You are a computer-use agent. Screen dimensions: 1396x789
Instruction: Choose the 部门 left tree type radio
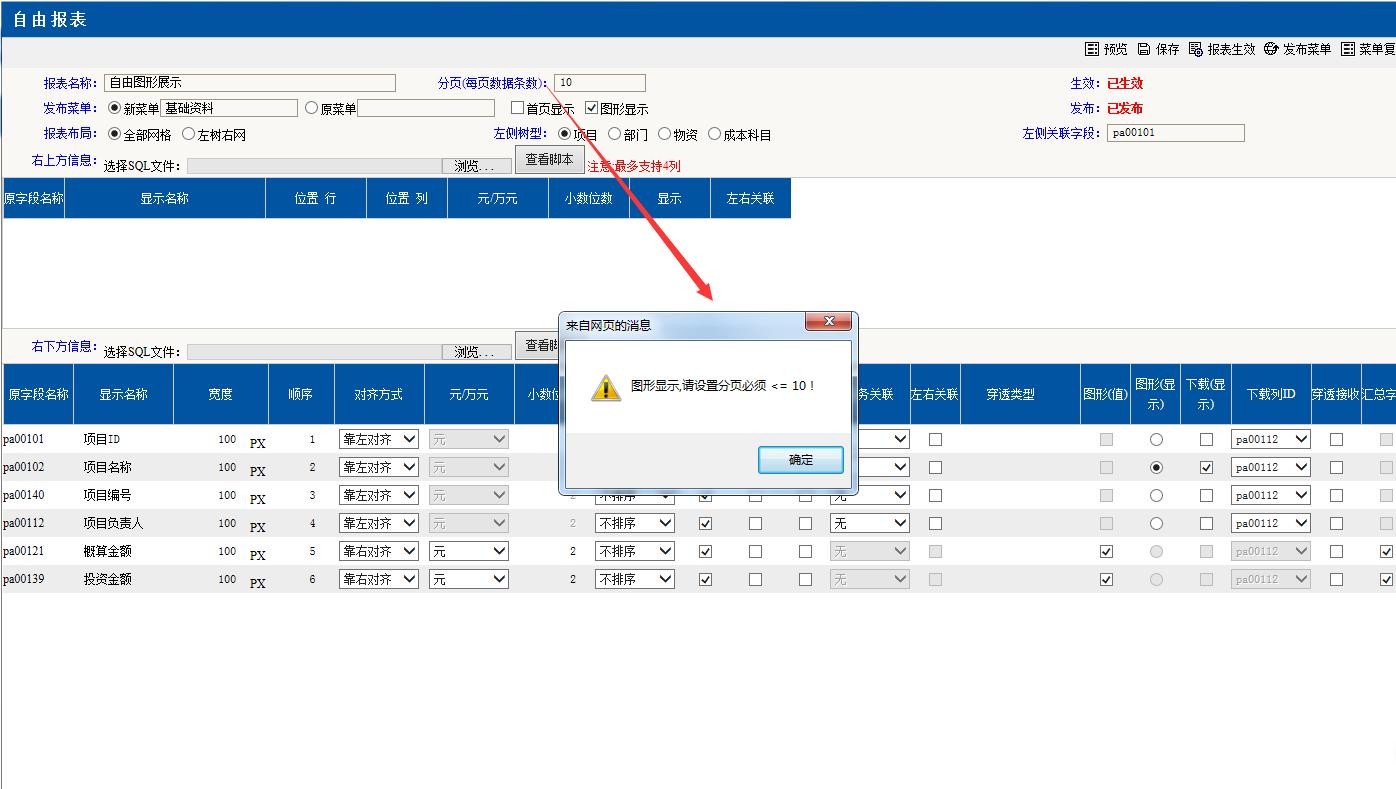point(614,134)
